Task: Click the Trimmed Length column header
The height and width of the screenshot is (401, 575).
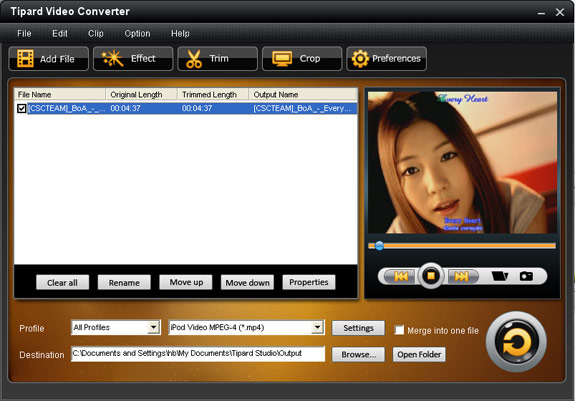Action: click(213, 95)
